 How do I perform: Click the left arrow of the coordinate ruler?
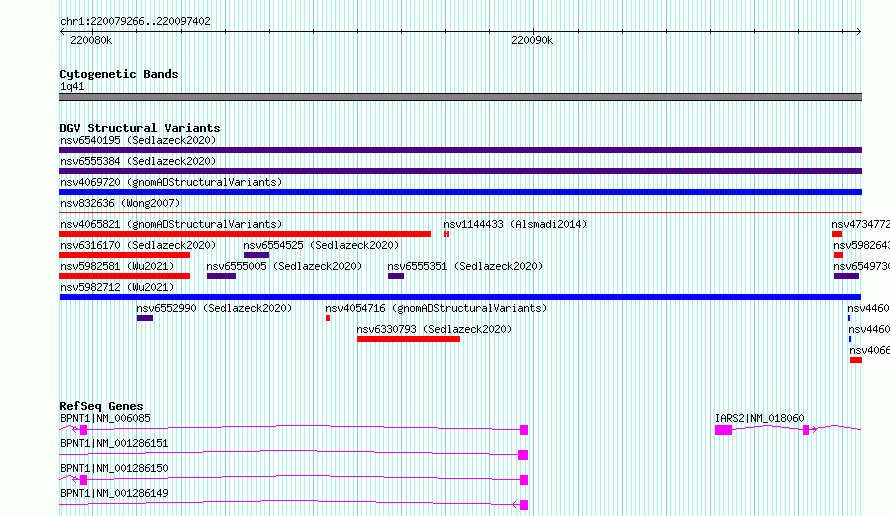tap(62, 32)
